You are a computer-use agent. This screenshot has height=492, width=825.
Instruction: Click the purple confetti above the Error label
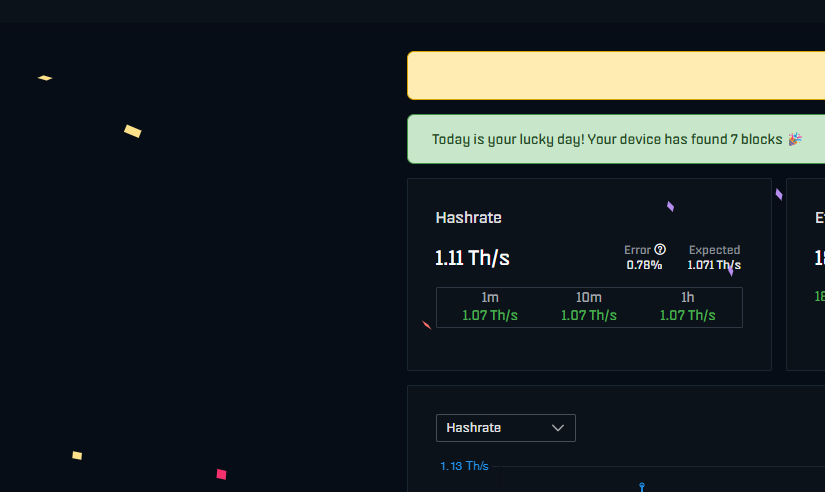point(670,206)
